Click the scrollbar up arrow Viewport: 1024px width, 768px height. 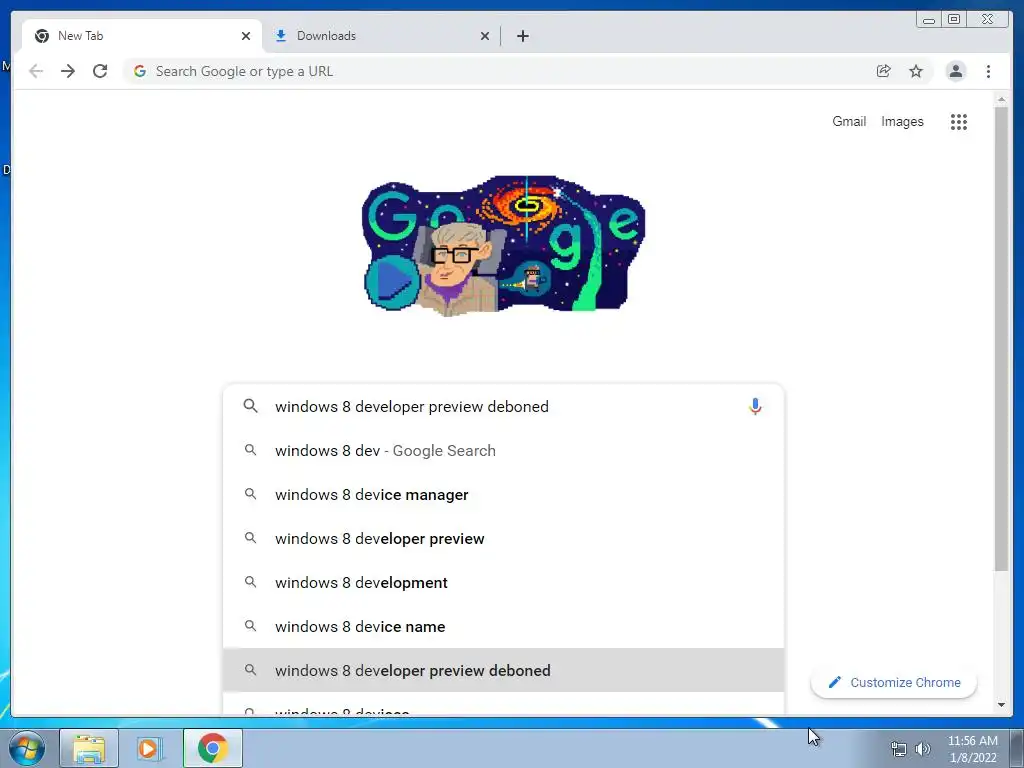click(1001, 99)
